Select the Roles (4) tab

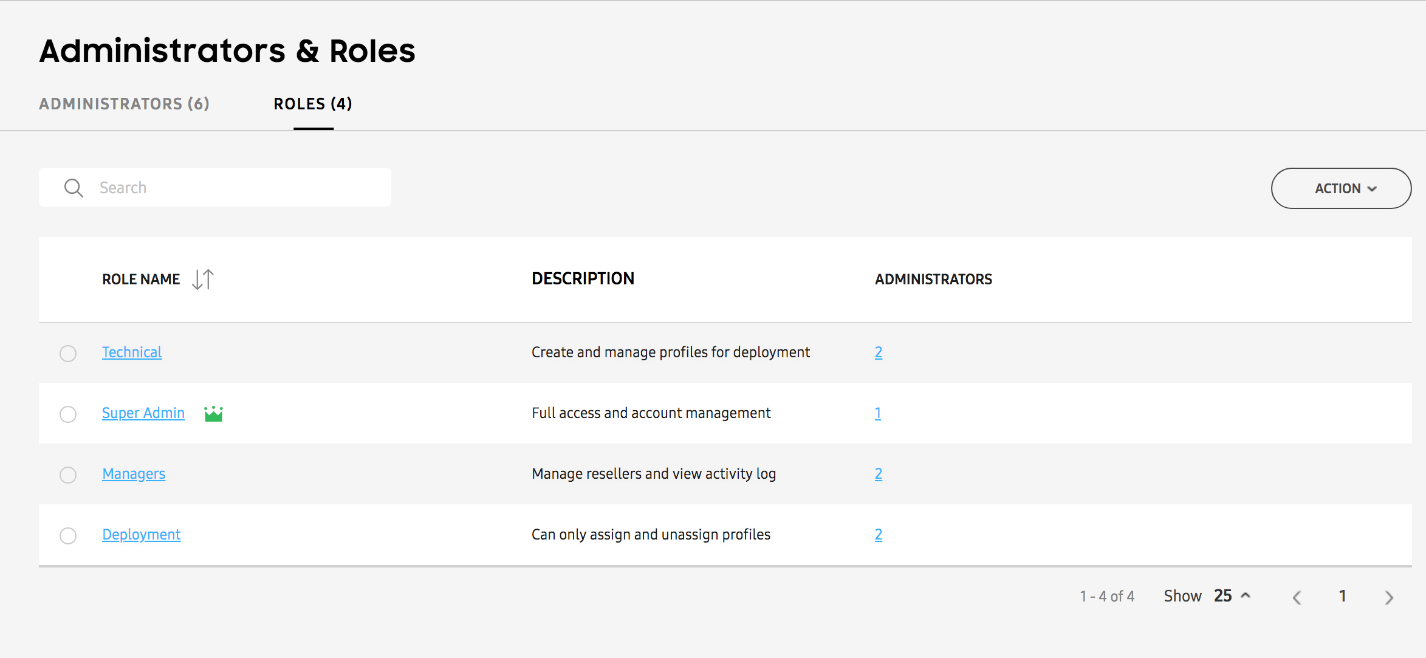click(x=313, y=104)
